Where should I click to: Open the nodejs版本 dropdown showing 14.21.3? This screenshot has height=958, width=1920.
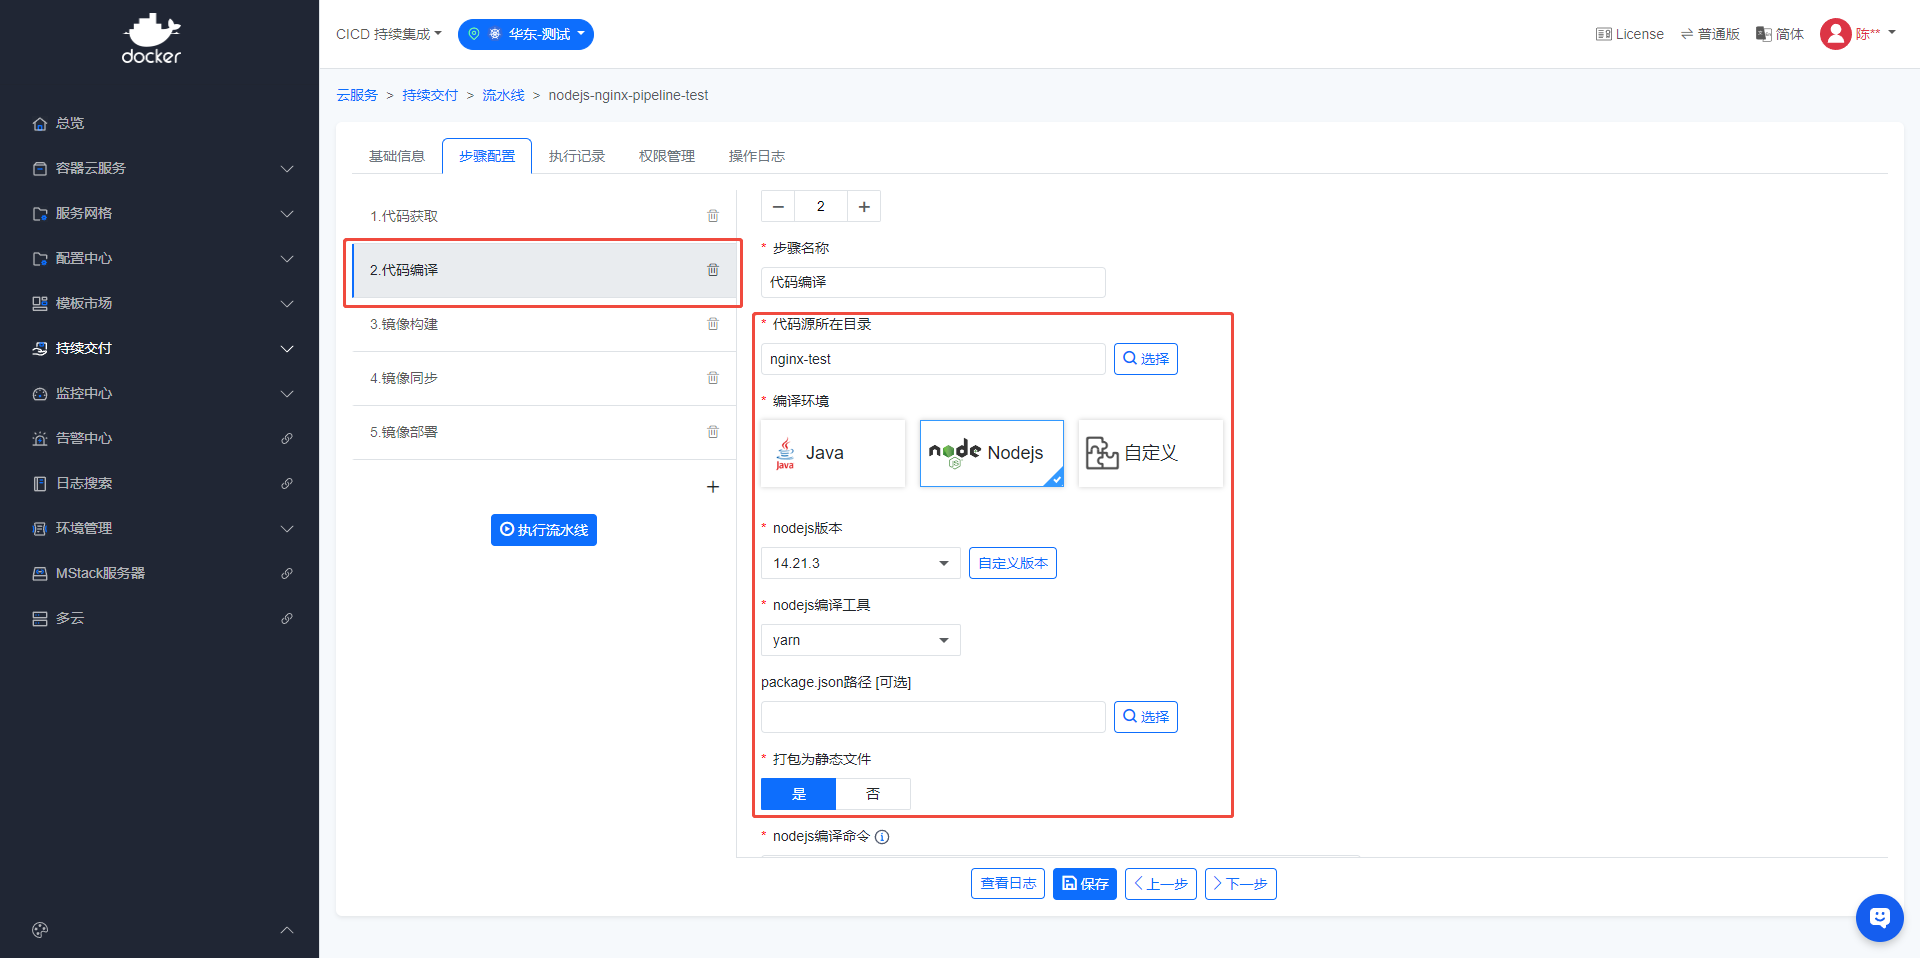click(x=860, y=563)
